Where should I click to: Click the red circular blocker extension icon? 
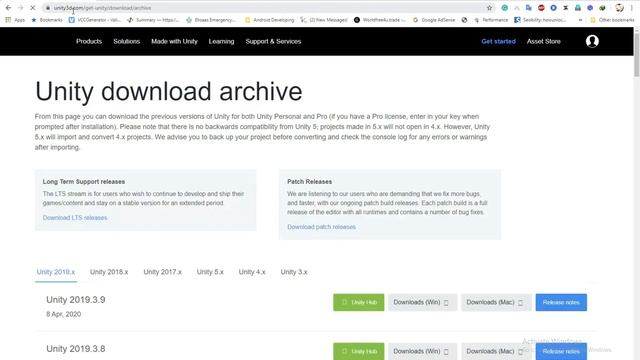[541, 8]
